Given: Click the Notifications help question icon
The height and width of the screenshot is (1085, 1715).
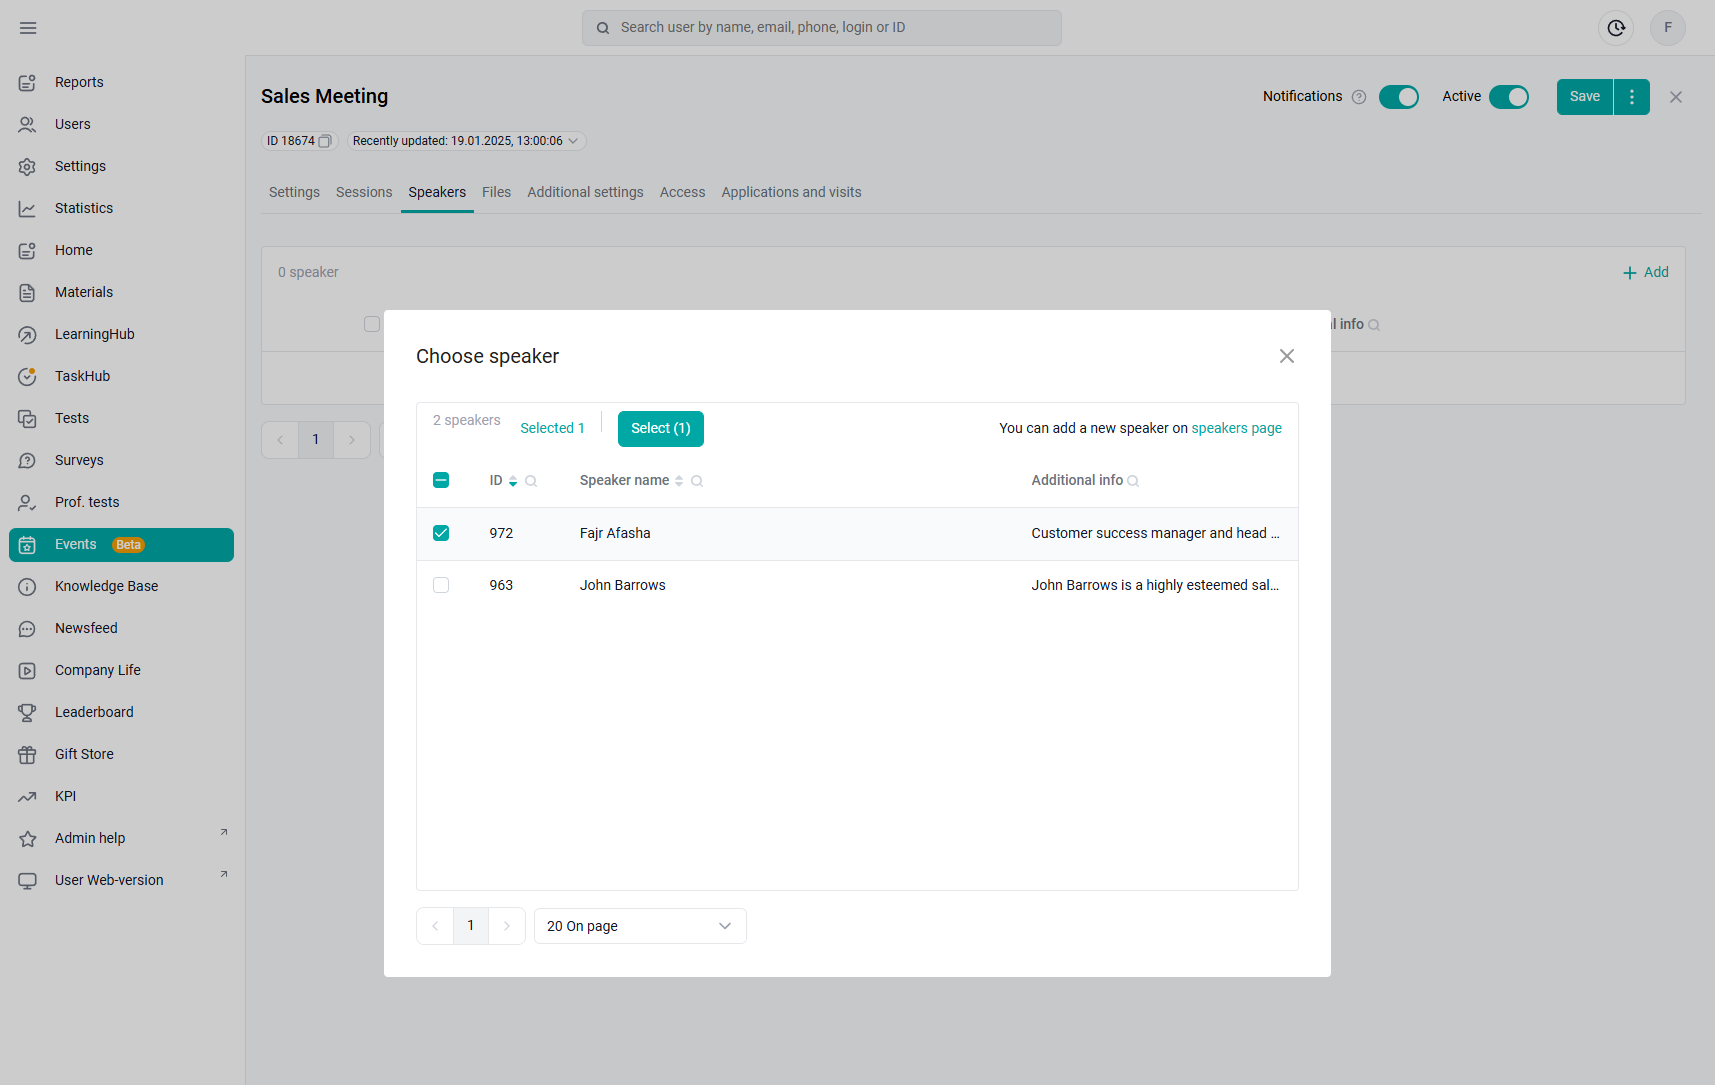Looking at the screenshot, I should [1359, 97].
